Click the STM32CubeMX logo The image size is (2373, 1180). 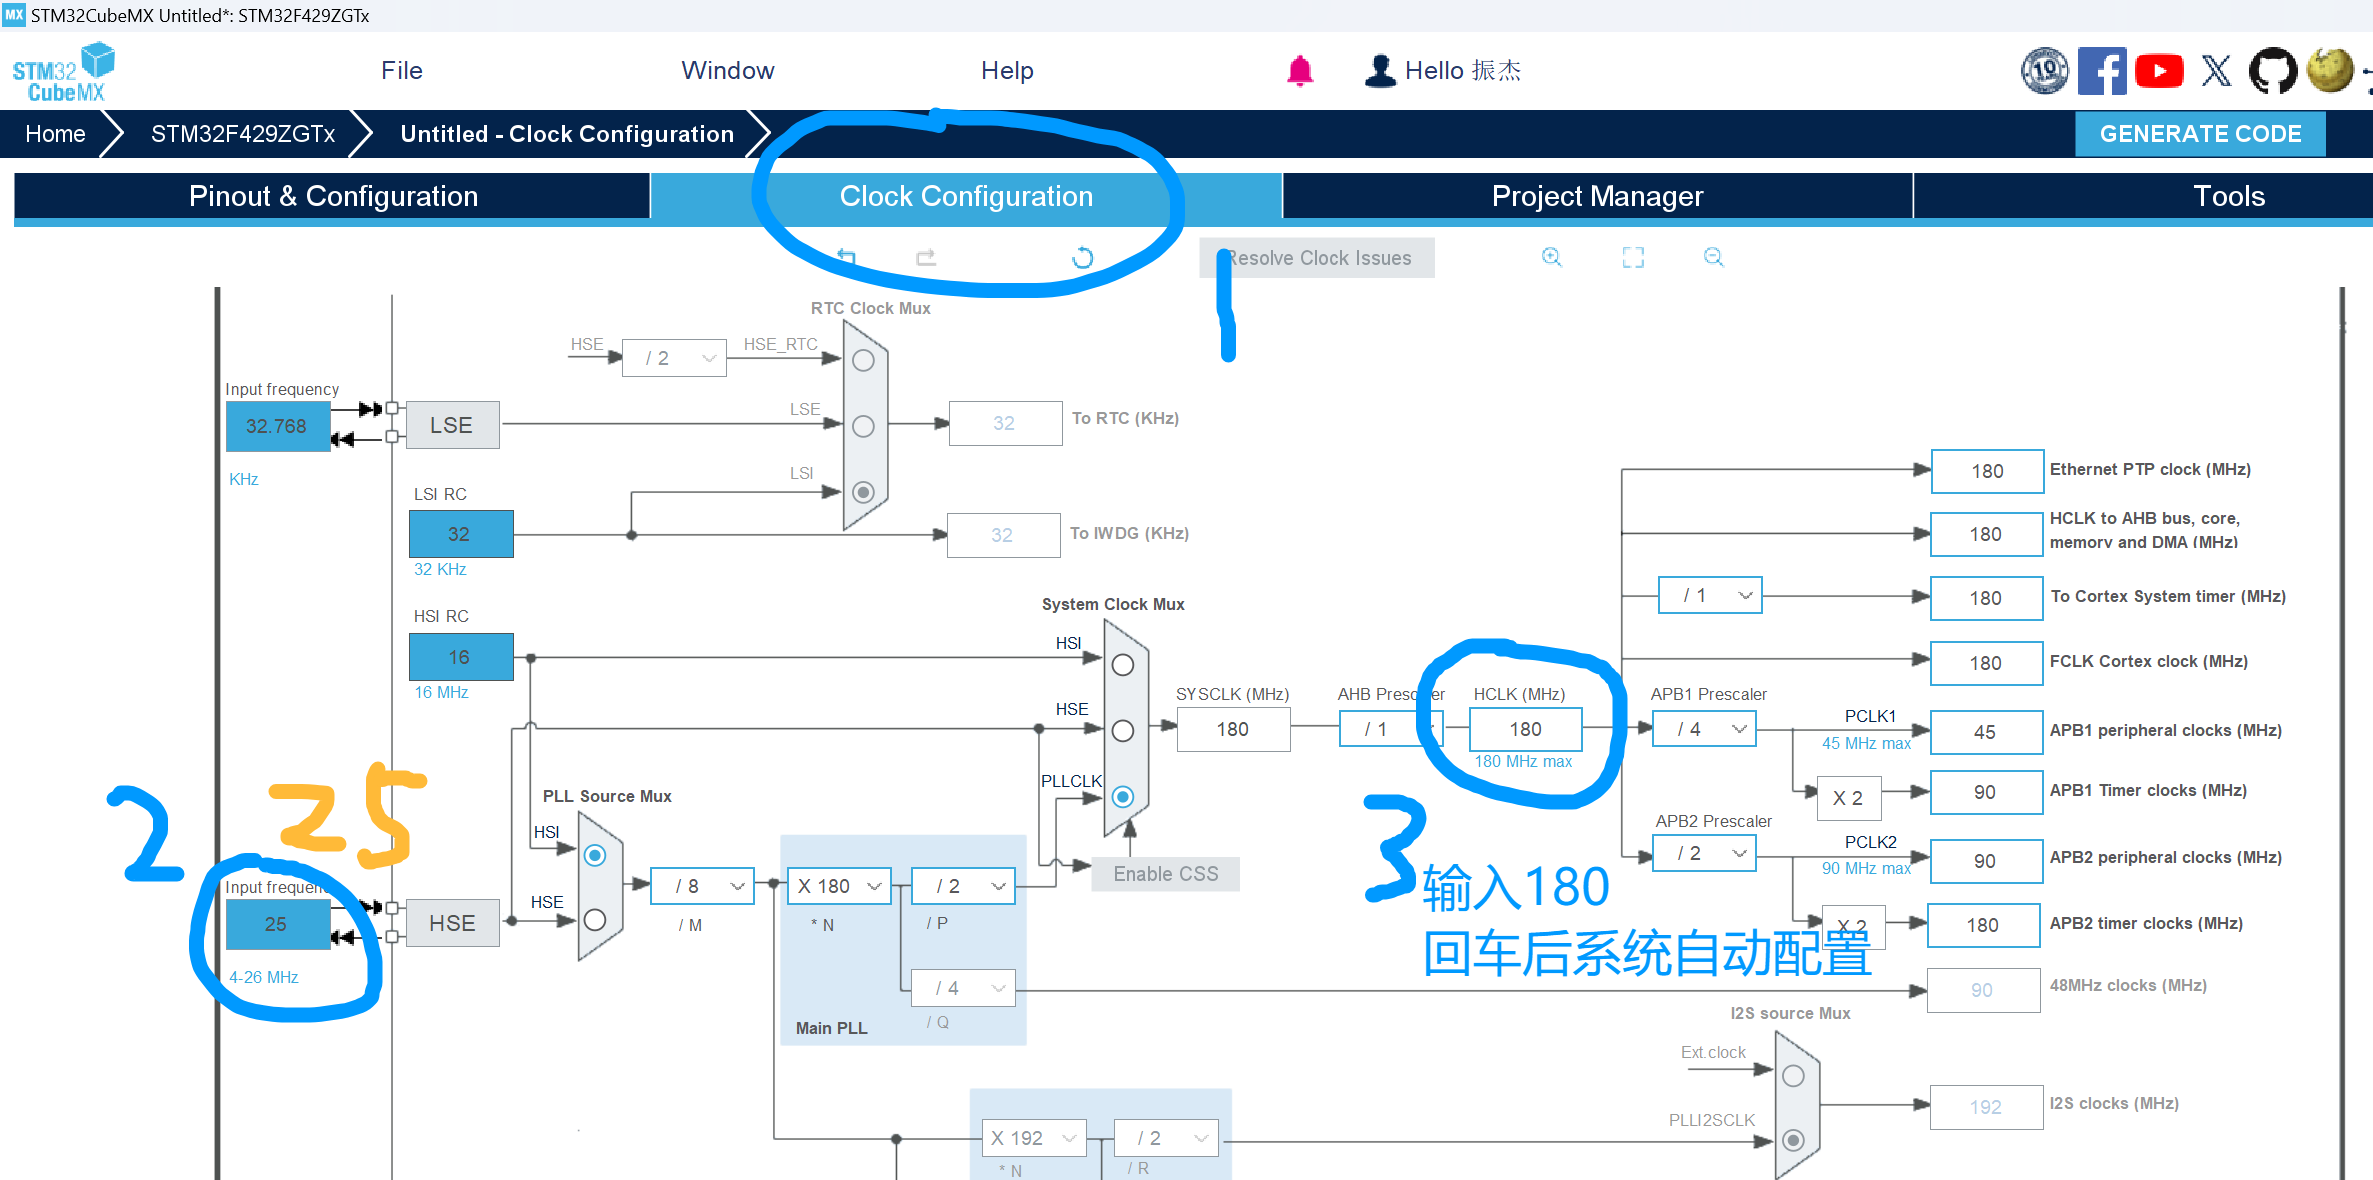pyautogui.click(x=63, y=72)
